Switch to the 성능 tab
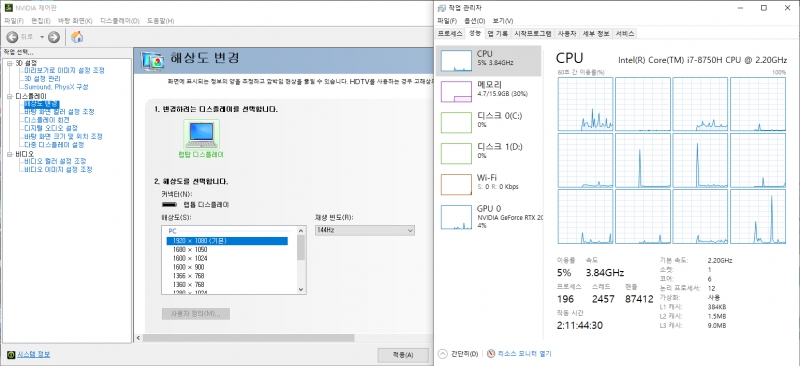Screen dimensions: 800x366 (x=474, y=33)
